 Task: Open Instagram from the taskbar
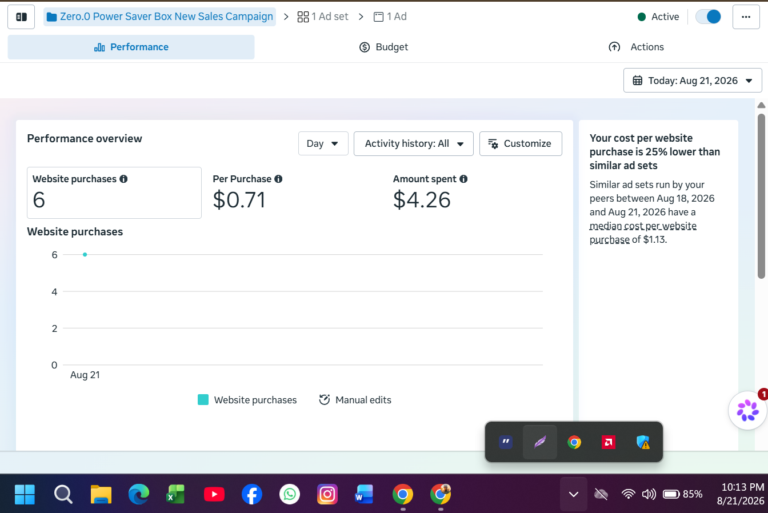tap(327, 494)
